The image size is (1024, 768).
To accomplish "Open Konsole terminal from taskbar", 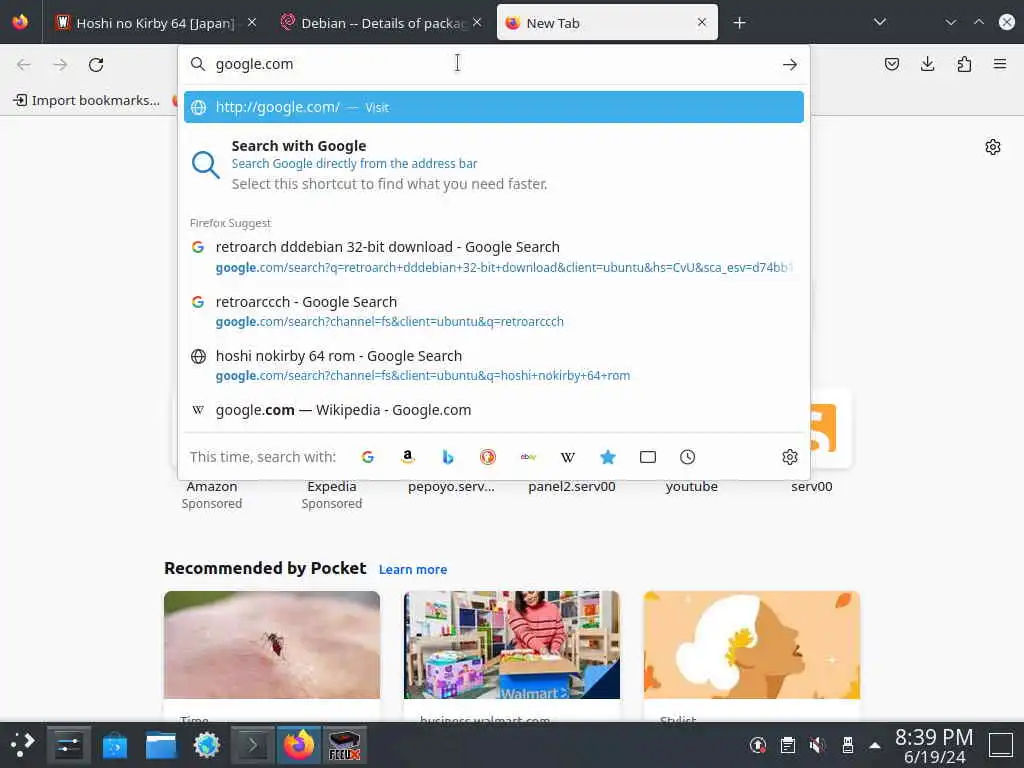I will pos(253,744).
